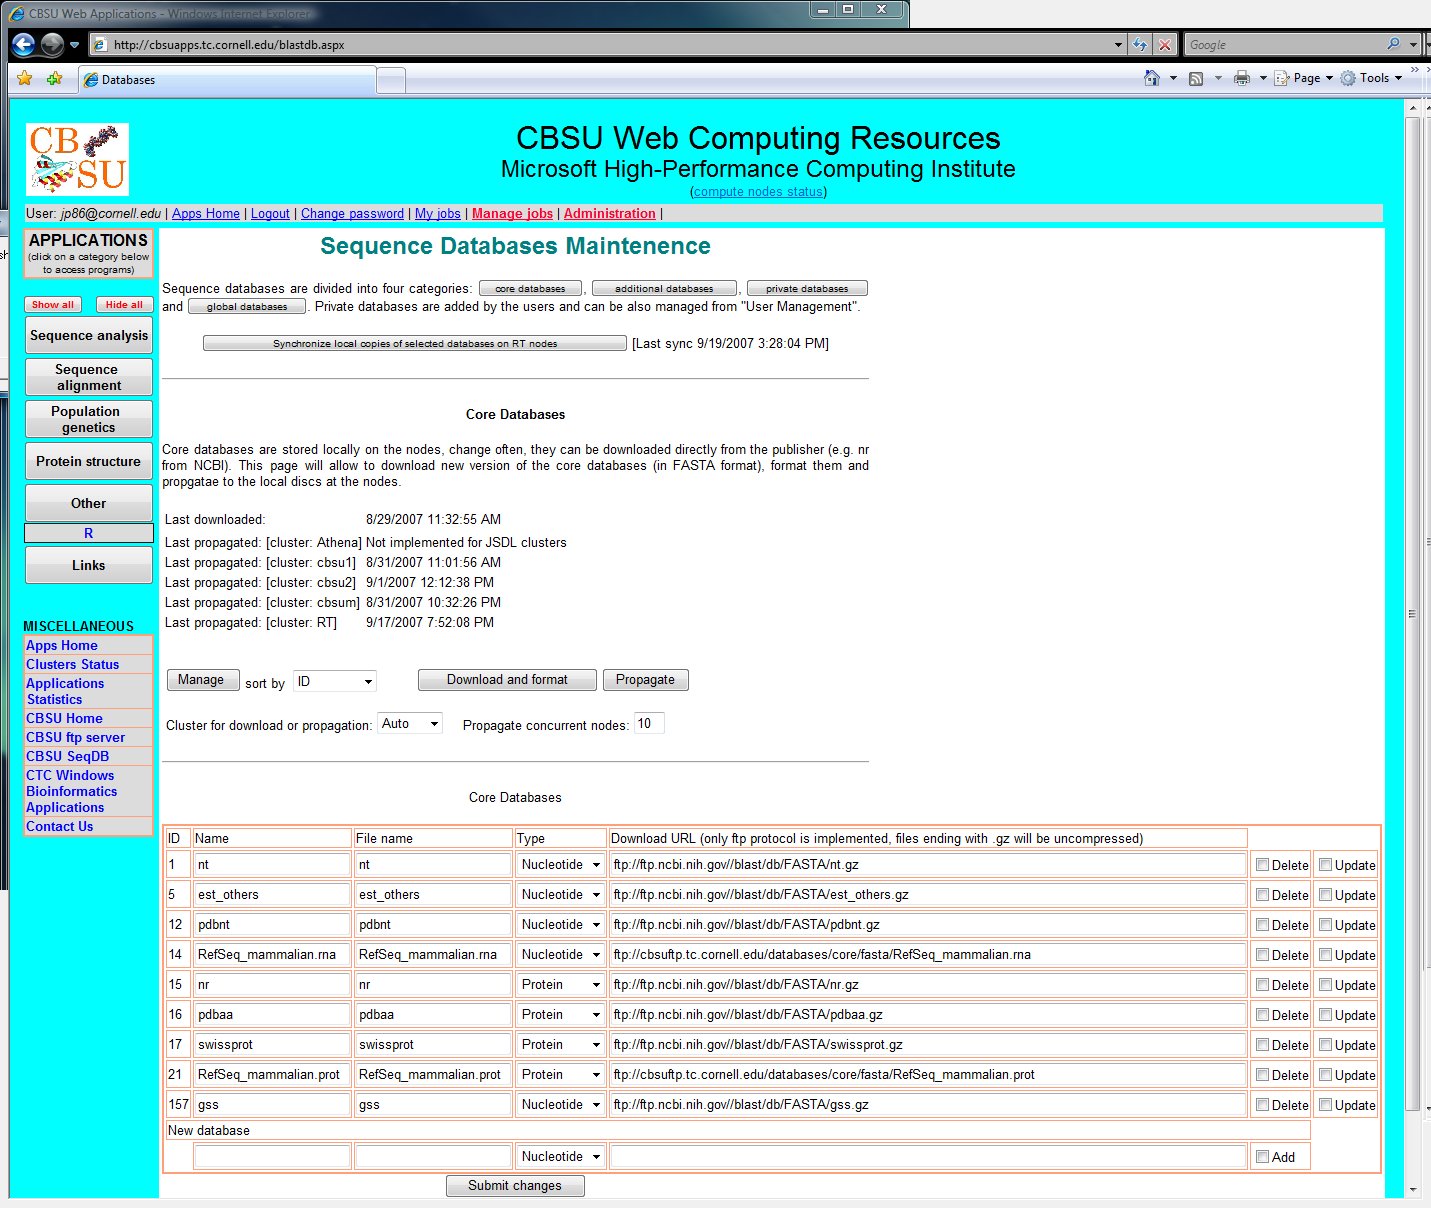Enable Update checkbox for swissprot row

[1325, 1045]
